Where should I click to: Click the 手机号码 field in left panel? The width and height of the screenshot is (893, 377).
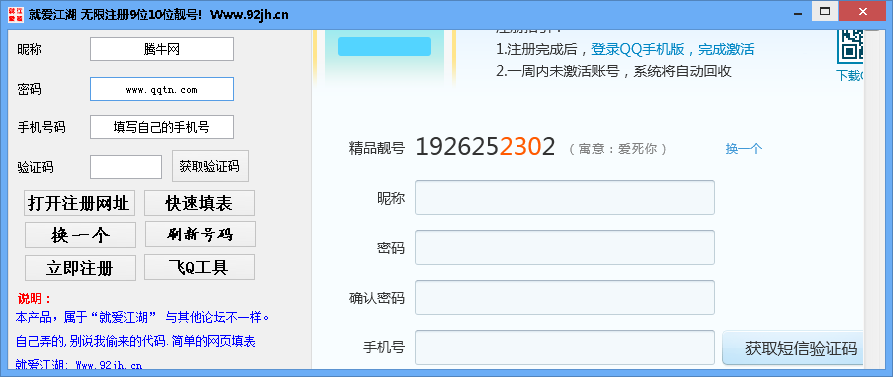[162, 127]
